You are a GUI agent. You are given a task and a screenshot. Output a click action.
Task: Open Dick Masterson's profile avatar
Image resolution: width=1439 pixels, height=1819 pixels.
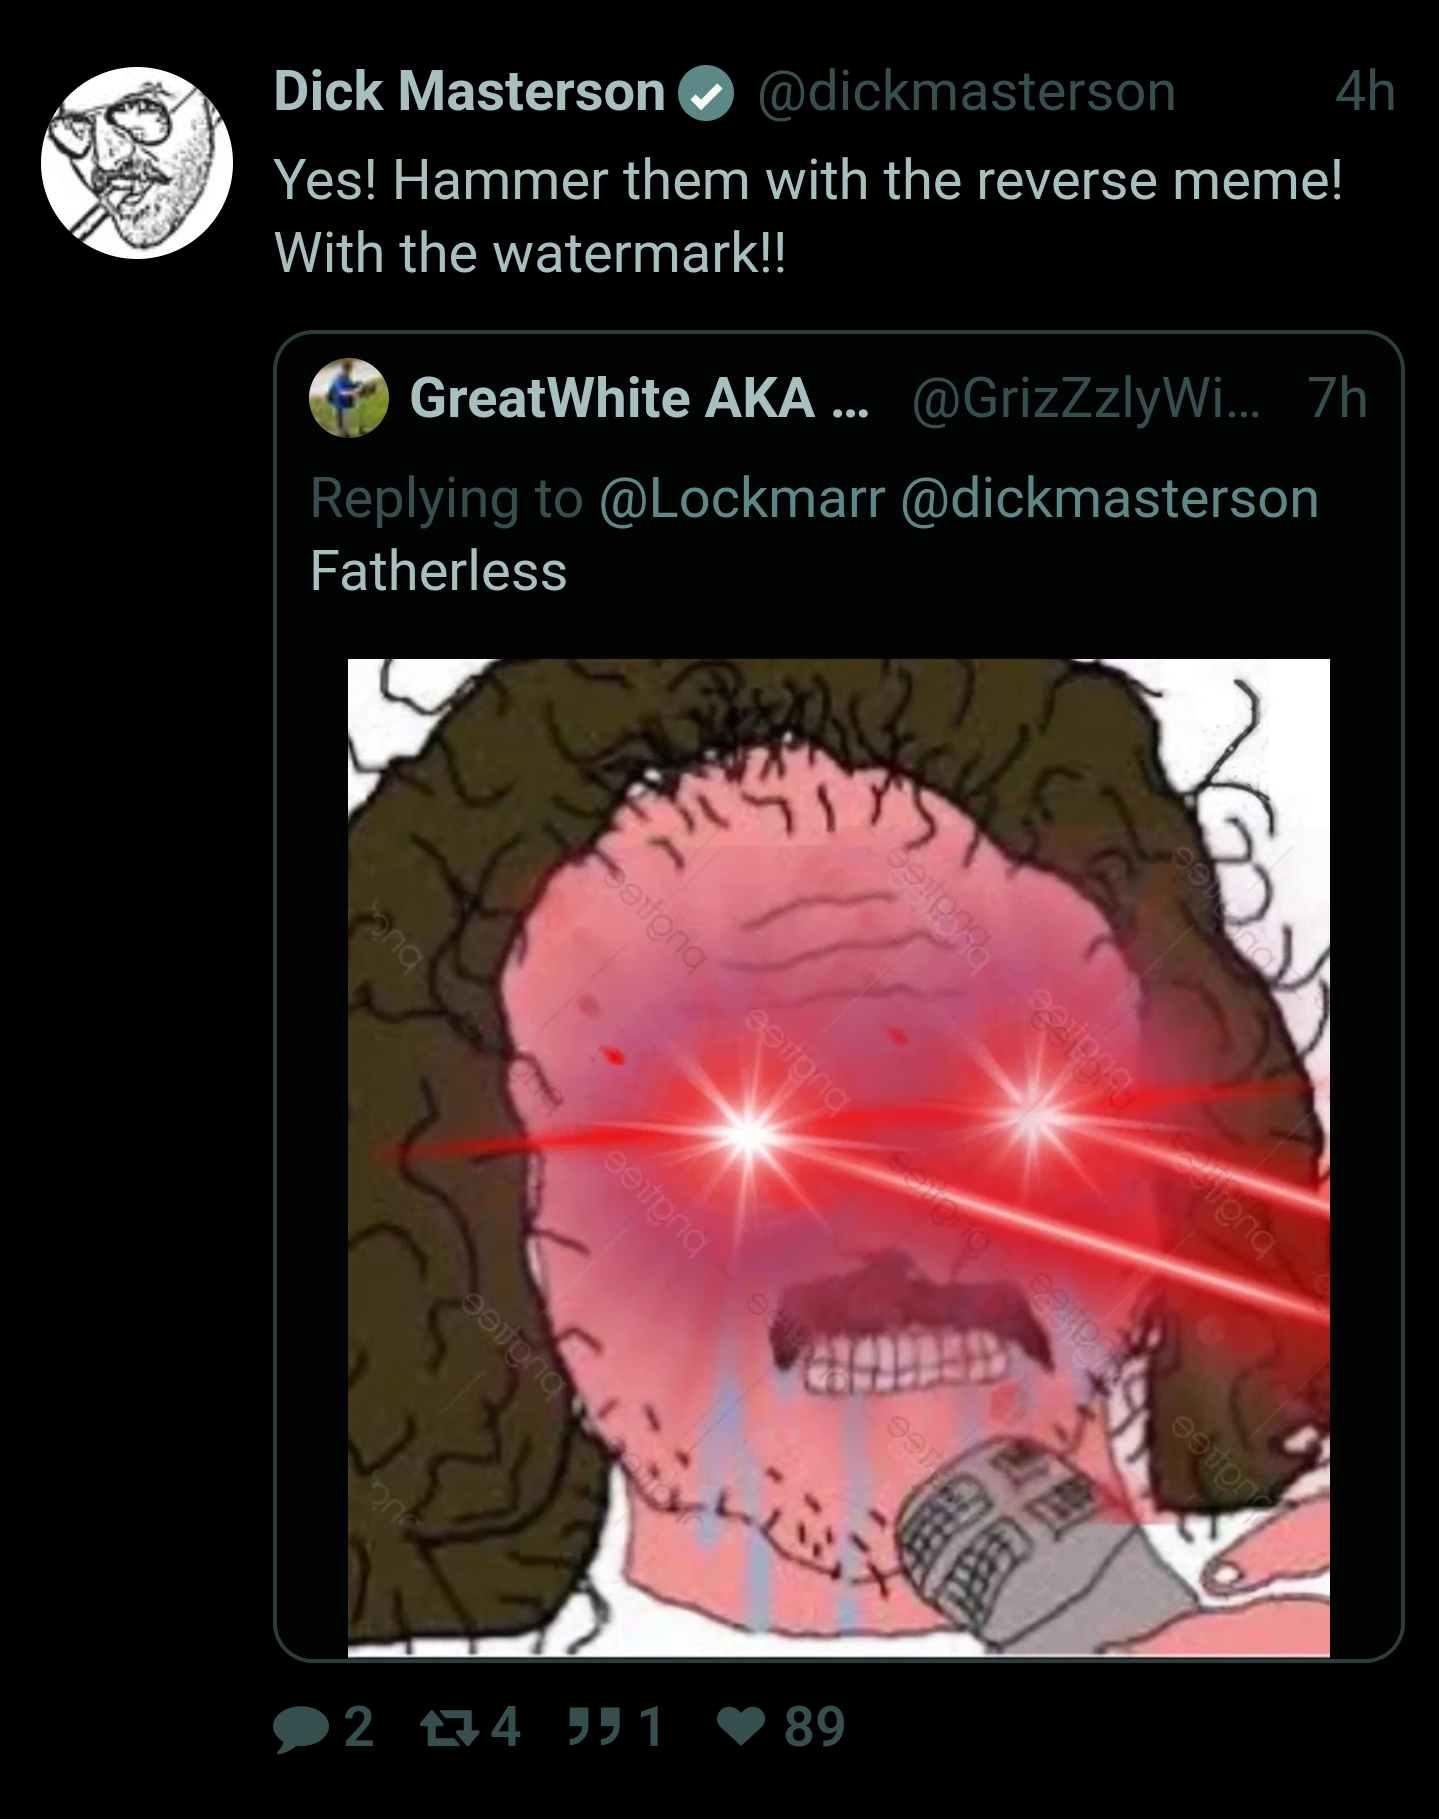[x=137, y=163]
